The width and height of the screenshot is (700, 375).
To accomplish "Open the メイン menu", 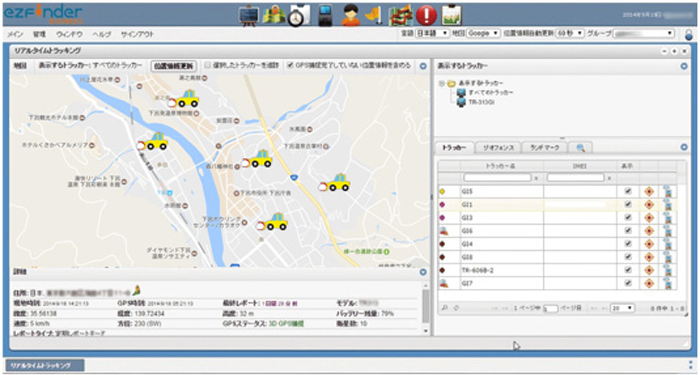I will (15, 34).
